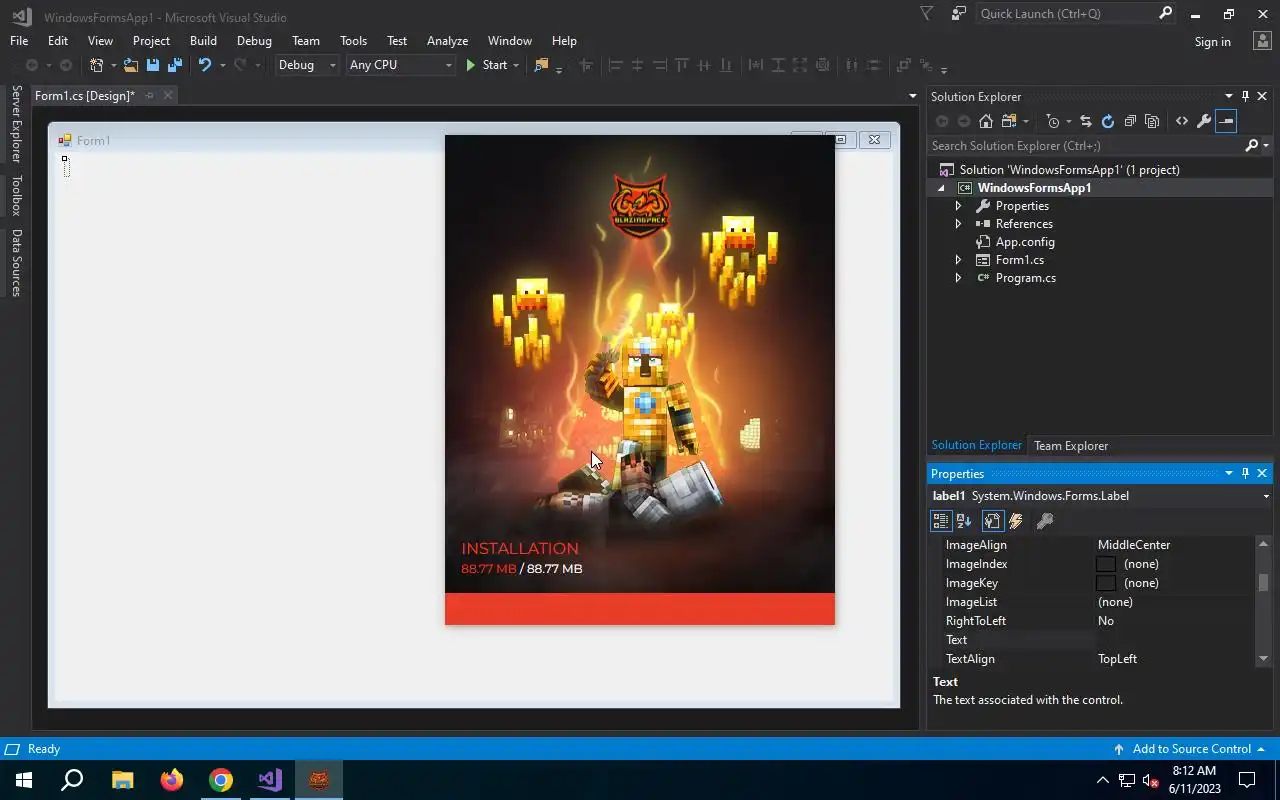Screen dimensions: 1280x800
Task: Click the Solution Explorer search magnifier icon
Action: (1251, 146)
